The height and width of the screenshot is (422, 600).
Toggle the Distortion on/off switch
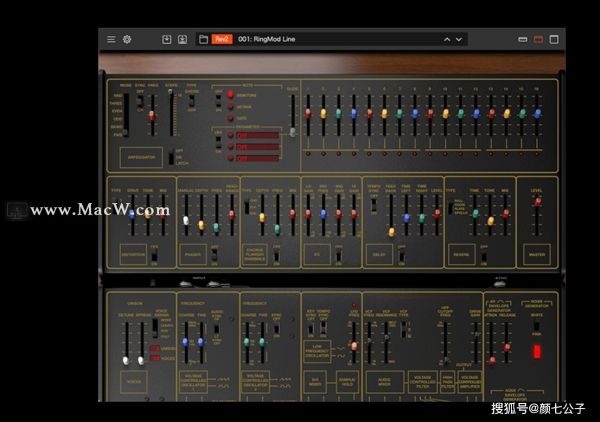(154, 256)
